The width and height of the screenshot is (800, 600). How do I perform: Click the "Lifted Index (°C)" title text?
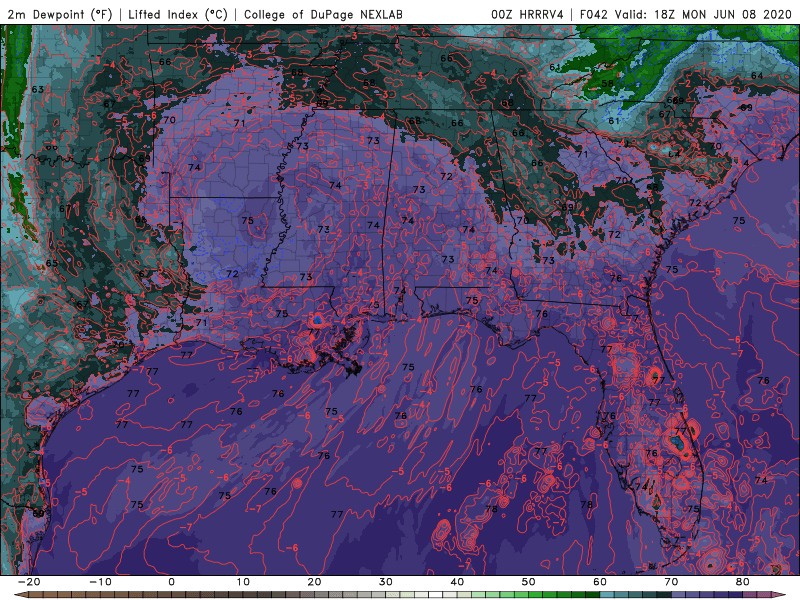coord(178,14)
